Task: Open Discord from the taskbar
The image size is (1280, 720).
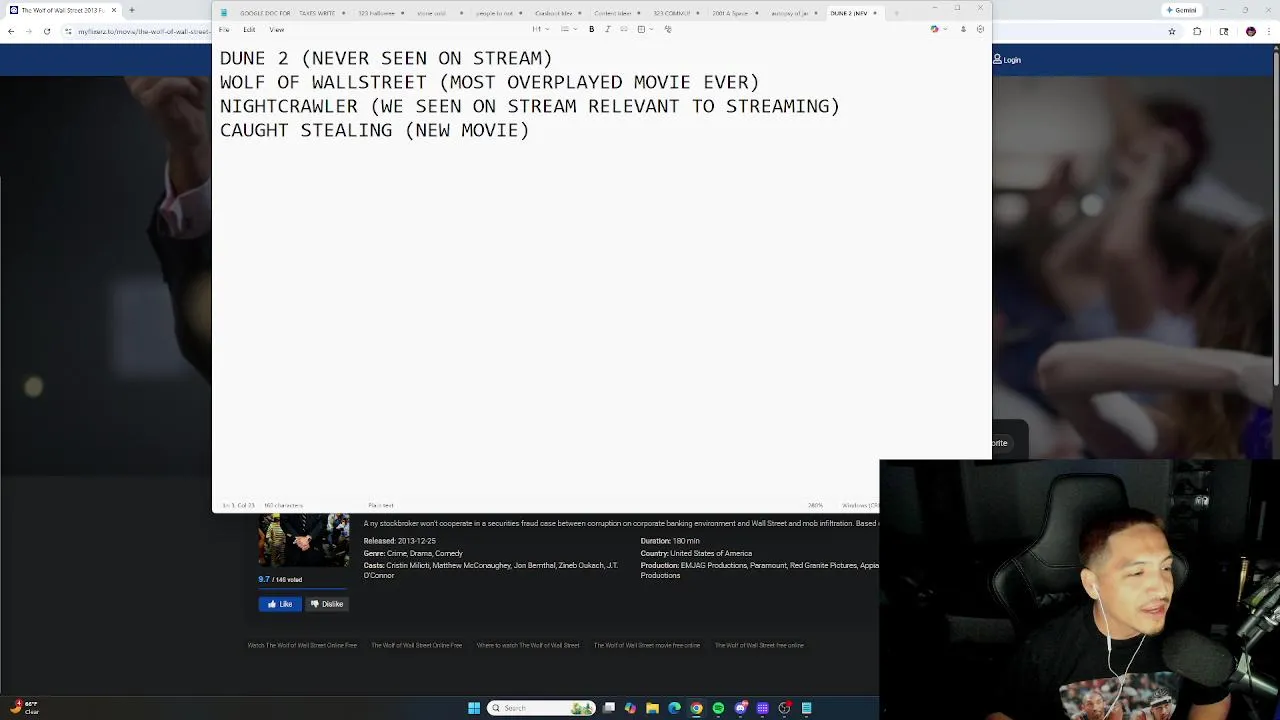Action: coord(740,708)
